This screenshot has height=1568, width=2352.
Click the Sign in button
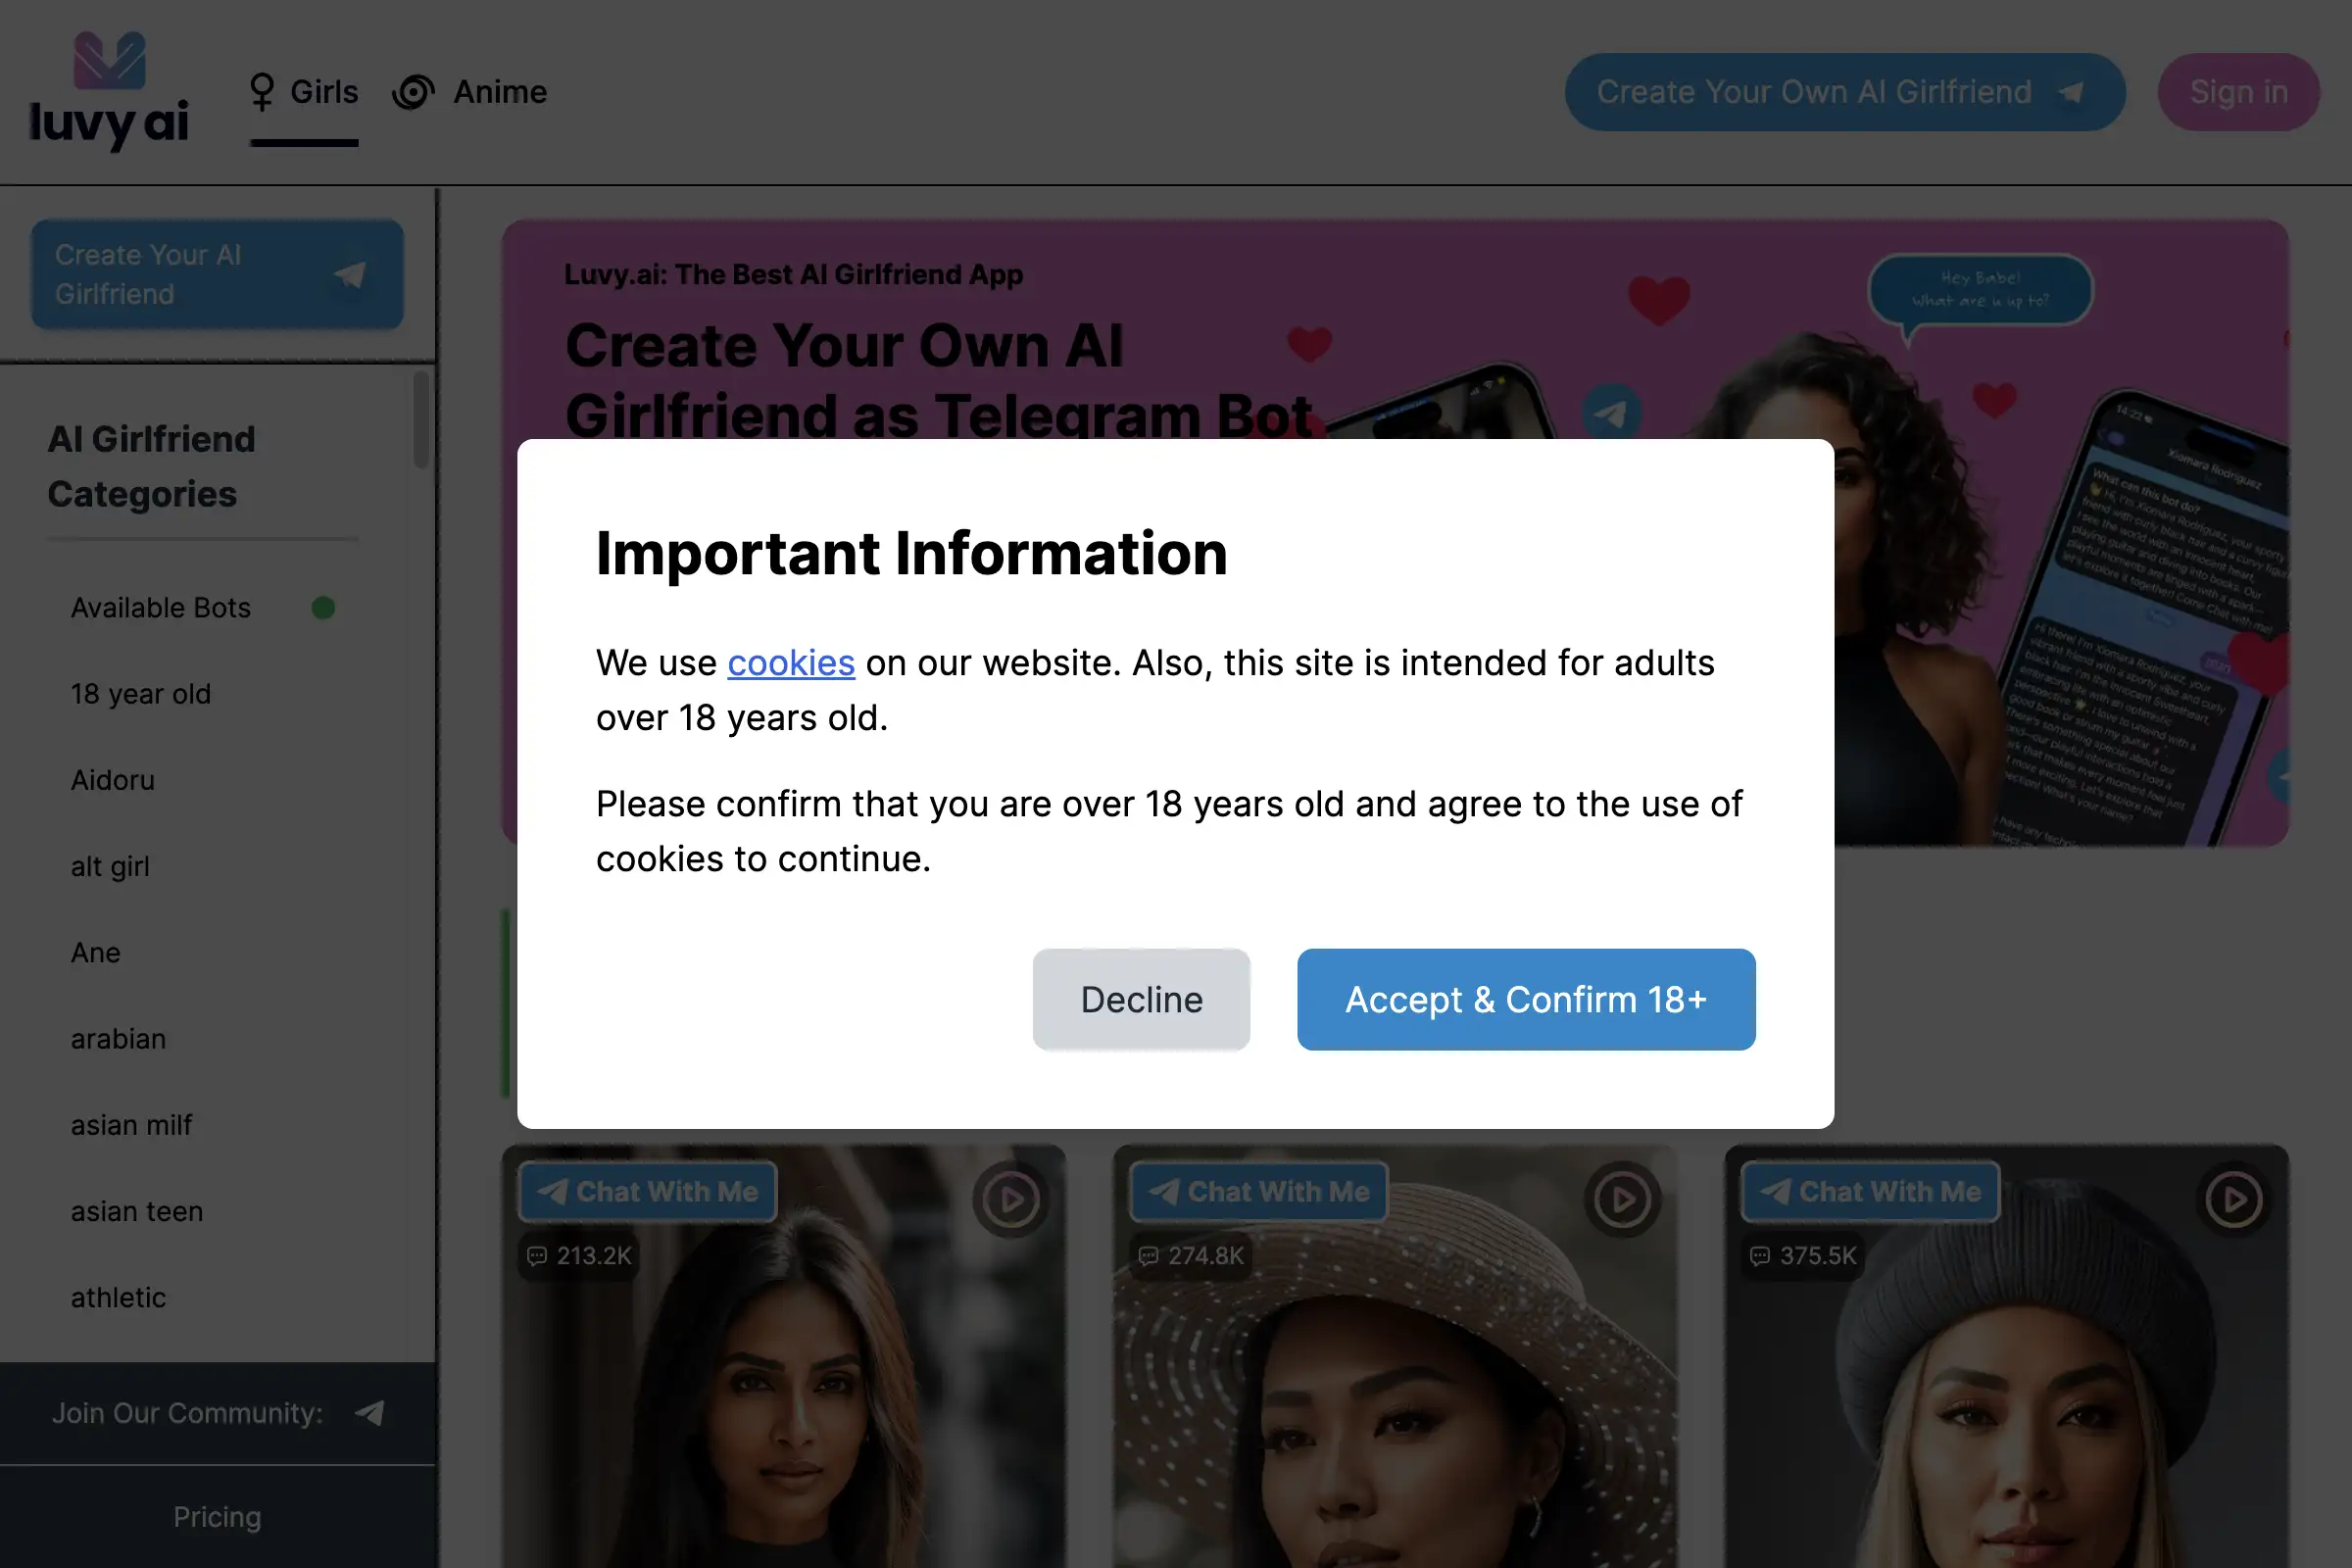(2238, 91)
